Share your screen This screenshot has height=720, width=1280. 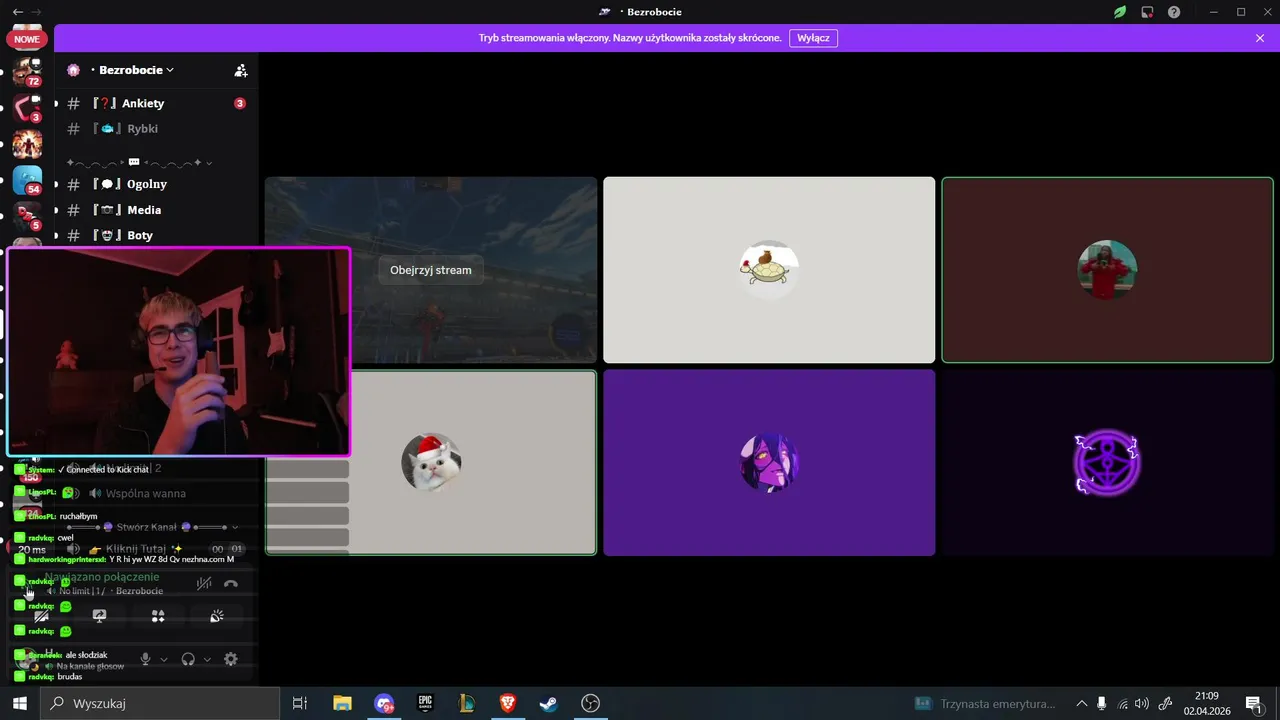tap(99, 616)
